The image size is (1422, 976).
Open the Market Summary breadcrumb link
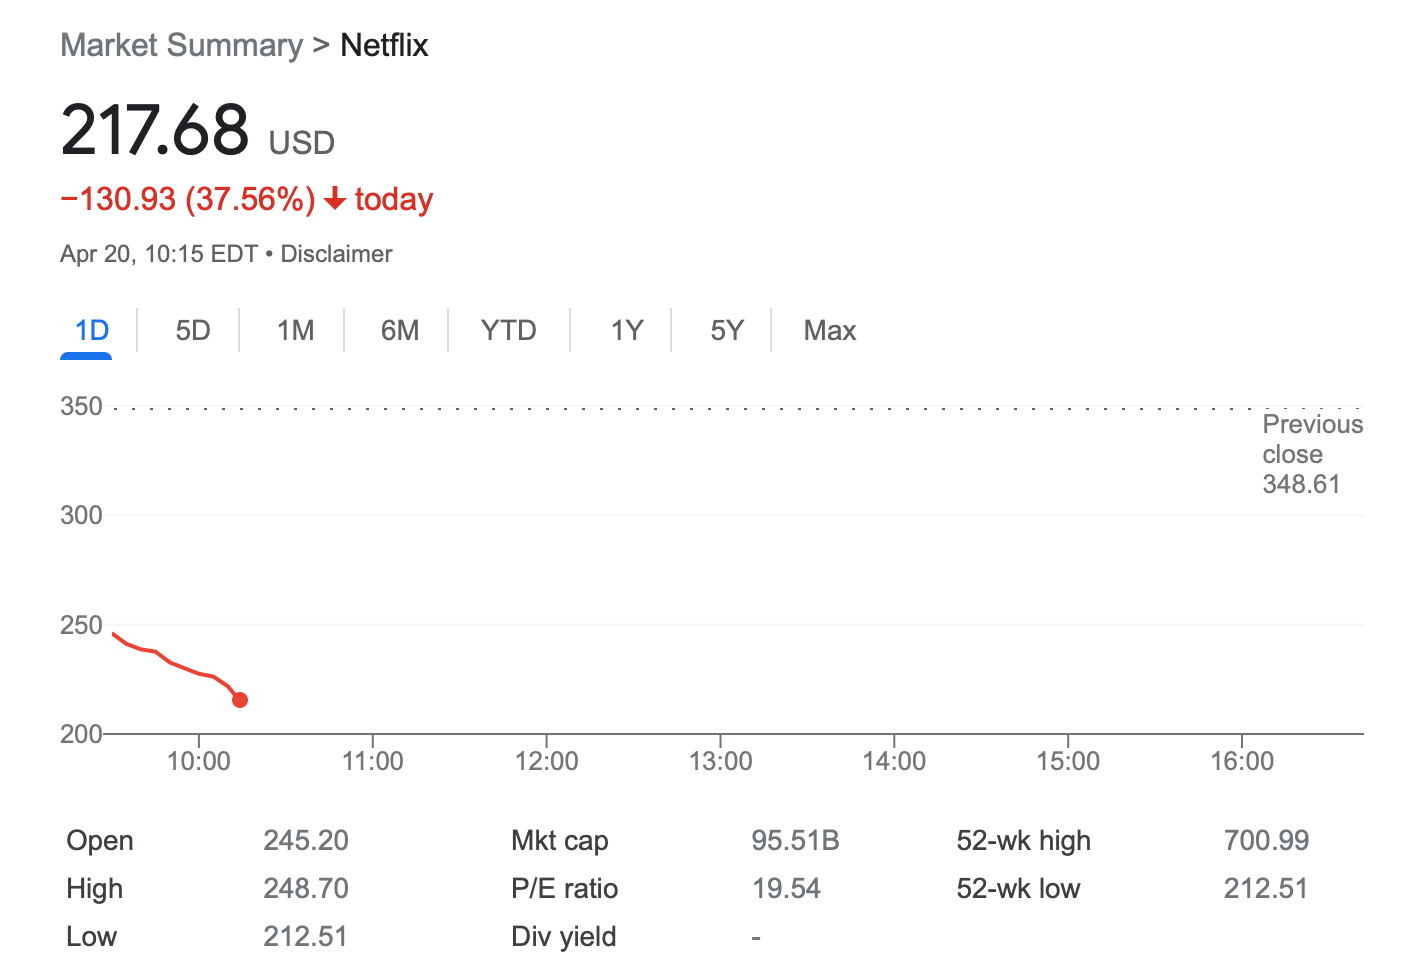181,45
